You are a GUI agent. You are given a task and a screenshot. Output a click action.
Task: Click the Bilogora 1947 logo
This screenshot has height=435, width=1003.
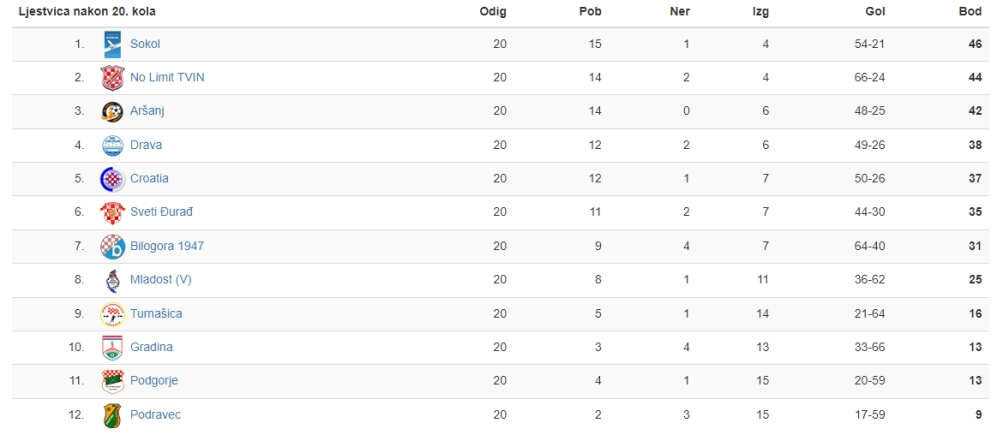point(113,246)
